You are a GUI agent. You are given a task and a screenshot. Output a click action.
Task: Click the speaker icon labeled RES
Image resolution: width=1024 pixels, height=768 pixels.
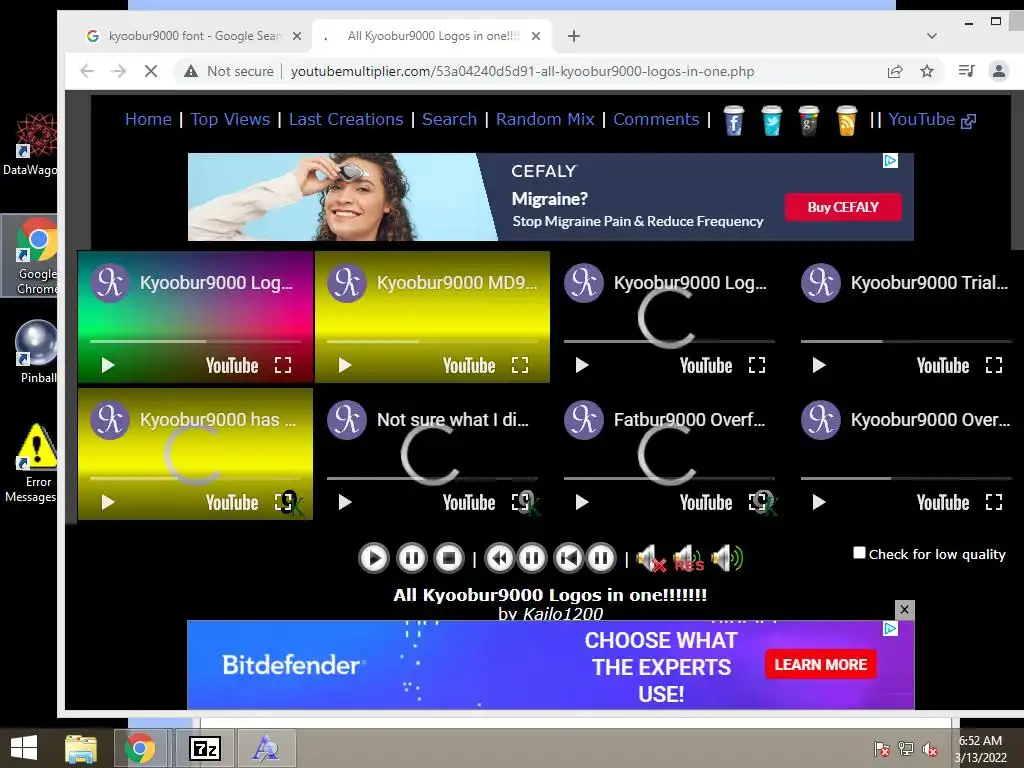688,559
